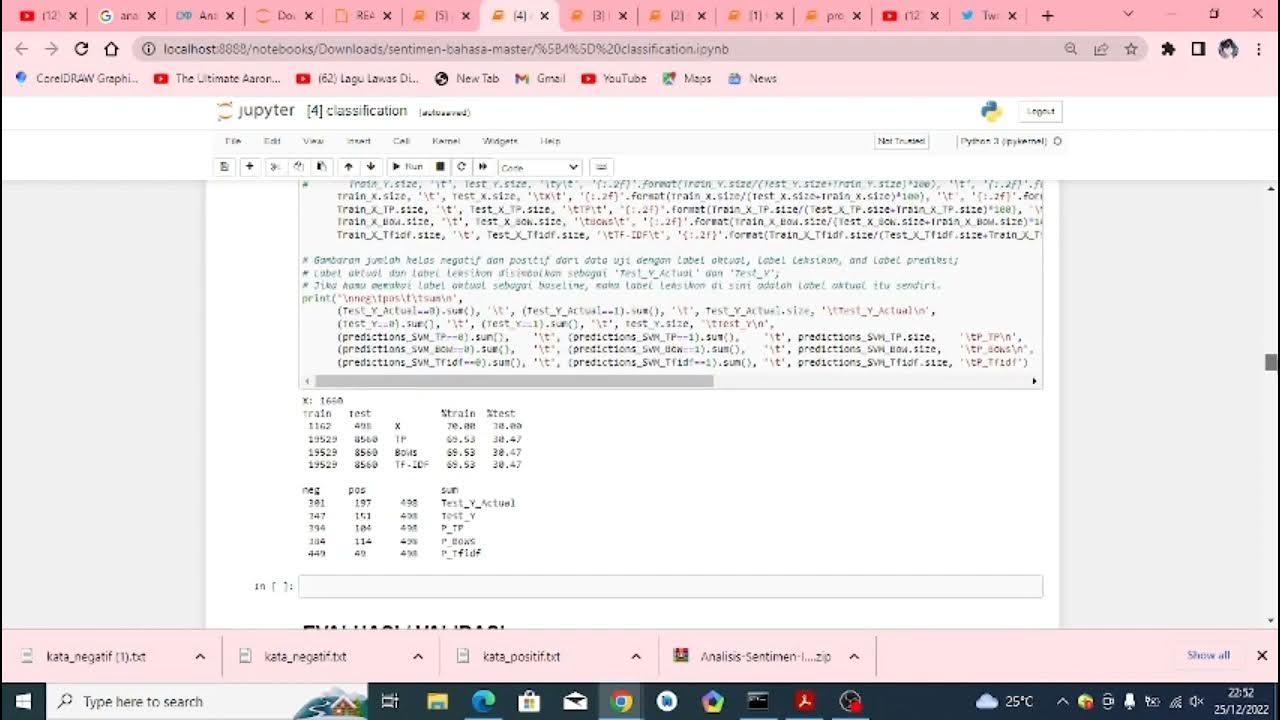Run the current cell

click(x=407, y=167)
